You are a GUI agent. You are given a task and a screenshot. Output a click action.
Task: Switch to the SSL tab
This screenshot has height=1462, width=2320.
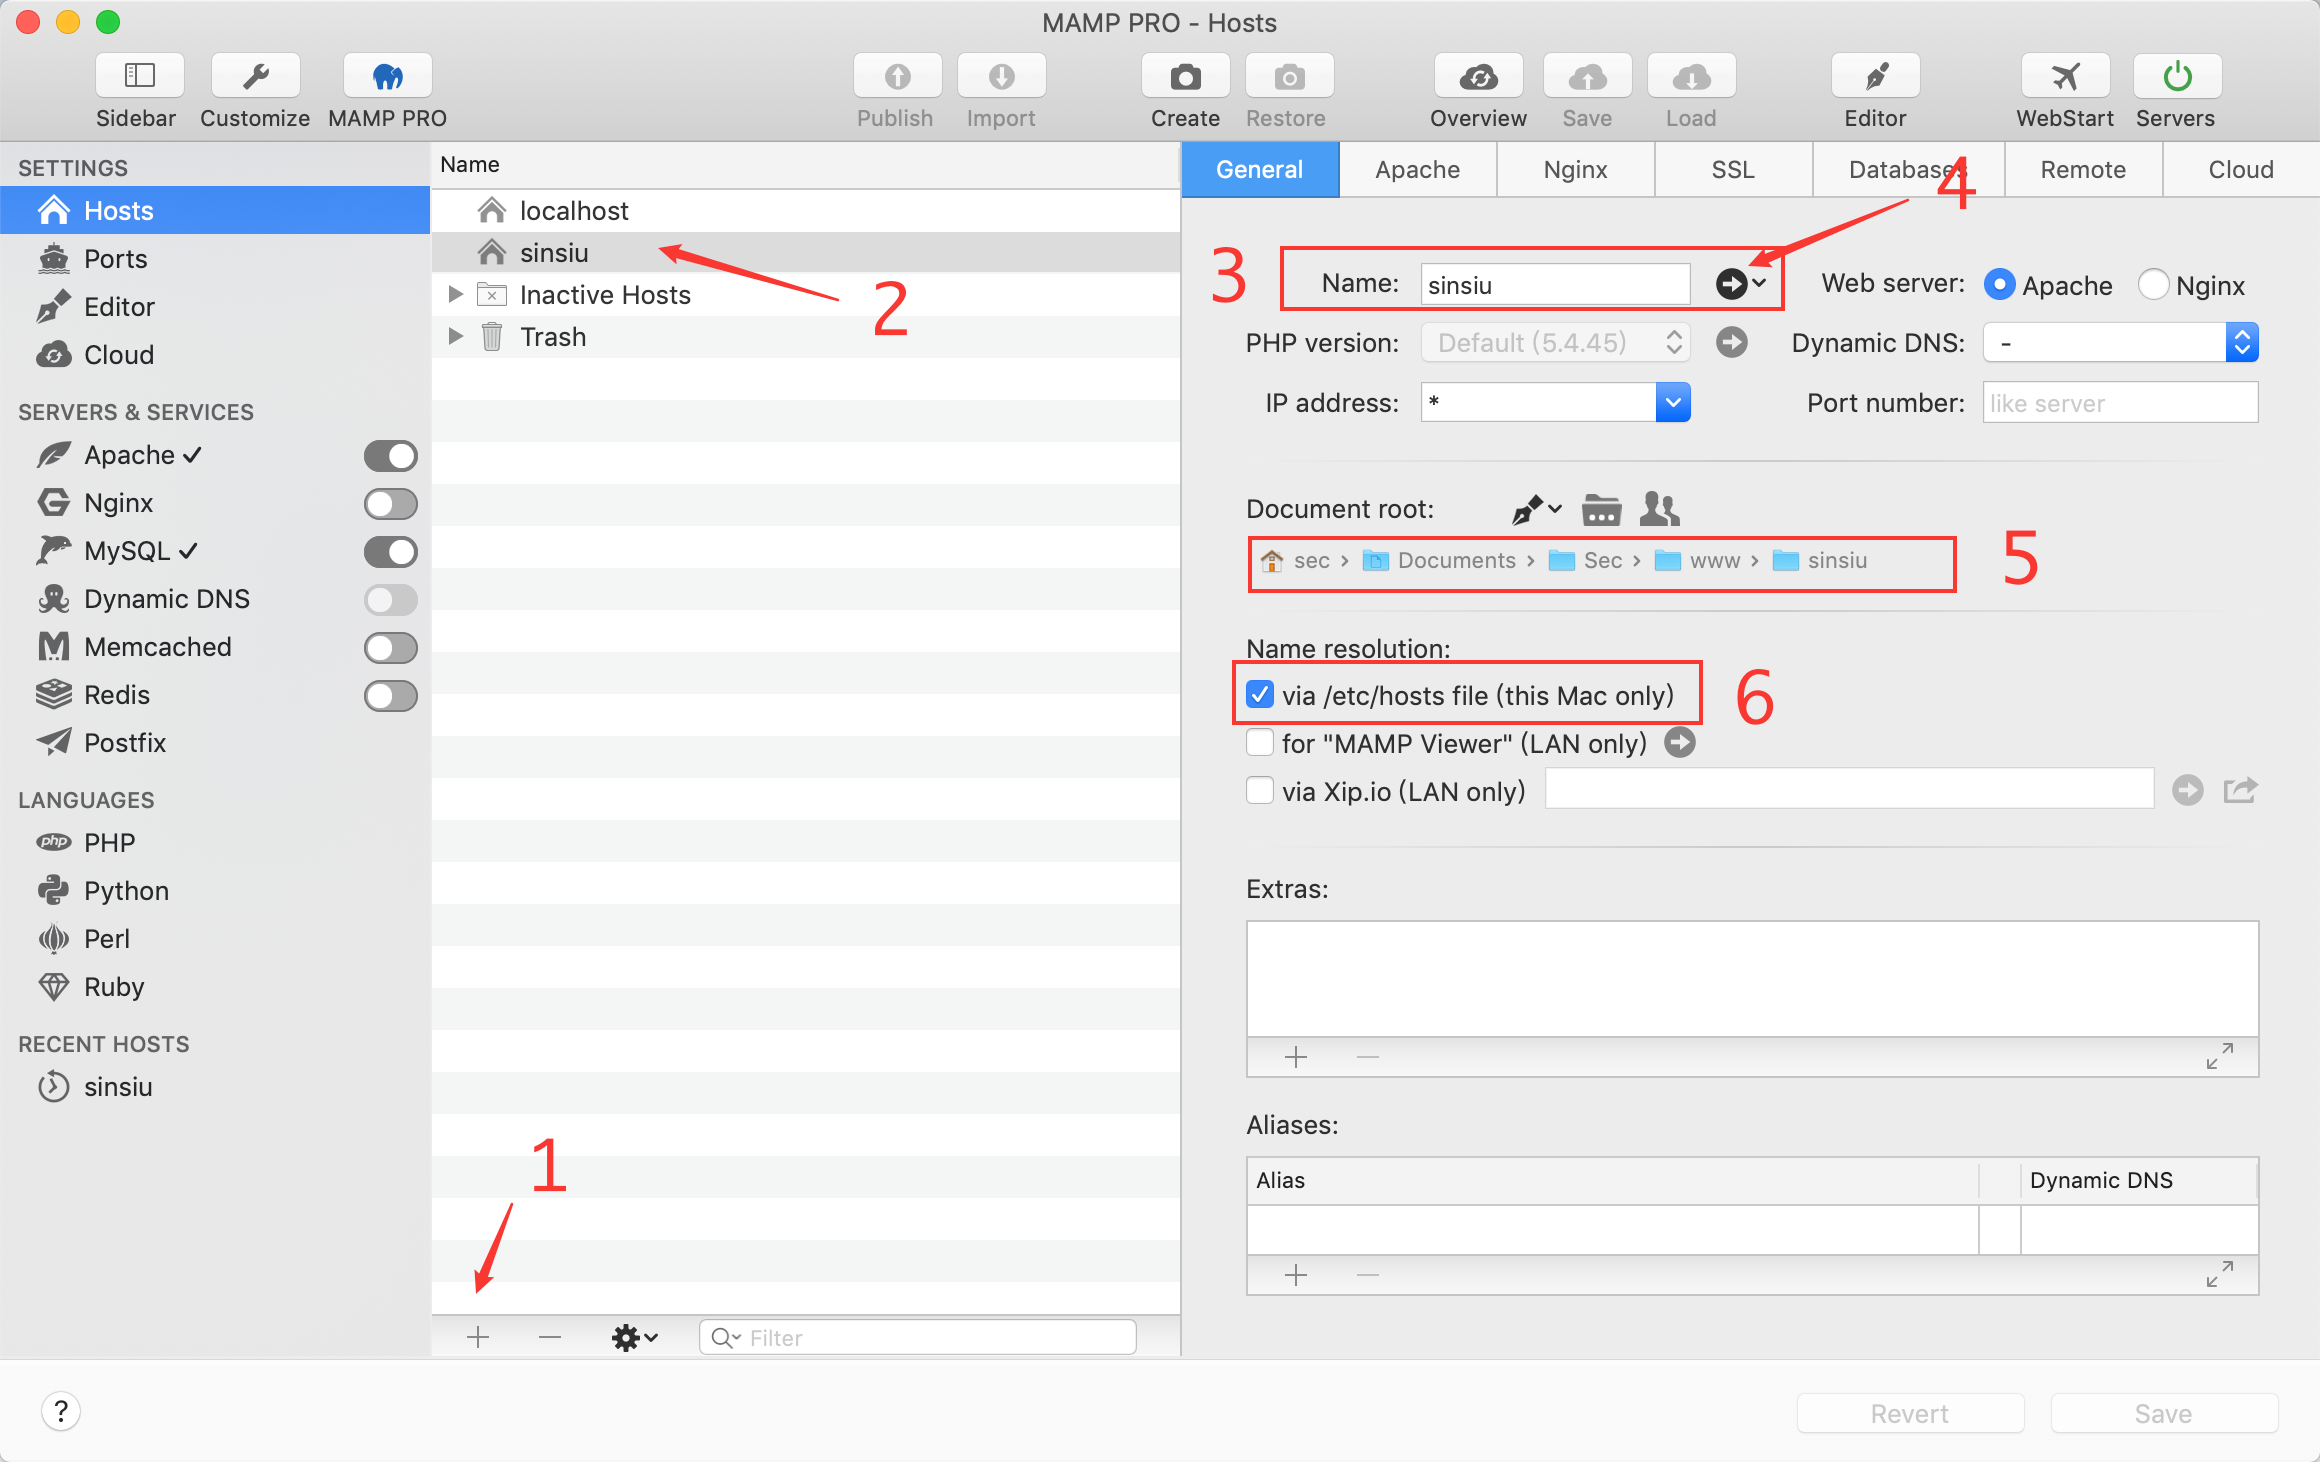1733,170
